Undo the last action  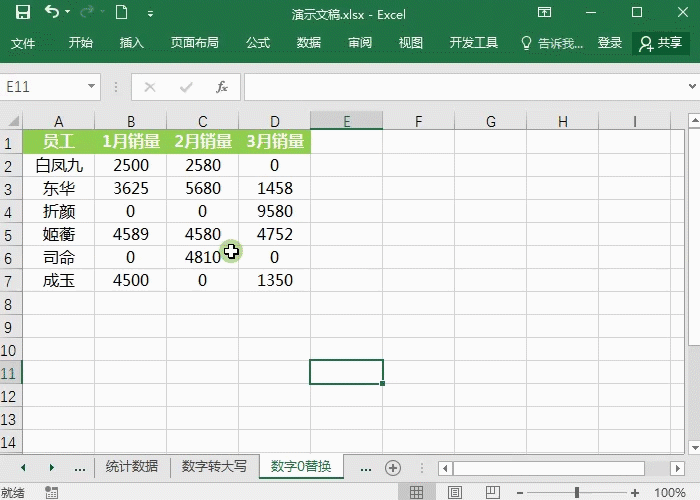[52, 12]
